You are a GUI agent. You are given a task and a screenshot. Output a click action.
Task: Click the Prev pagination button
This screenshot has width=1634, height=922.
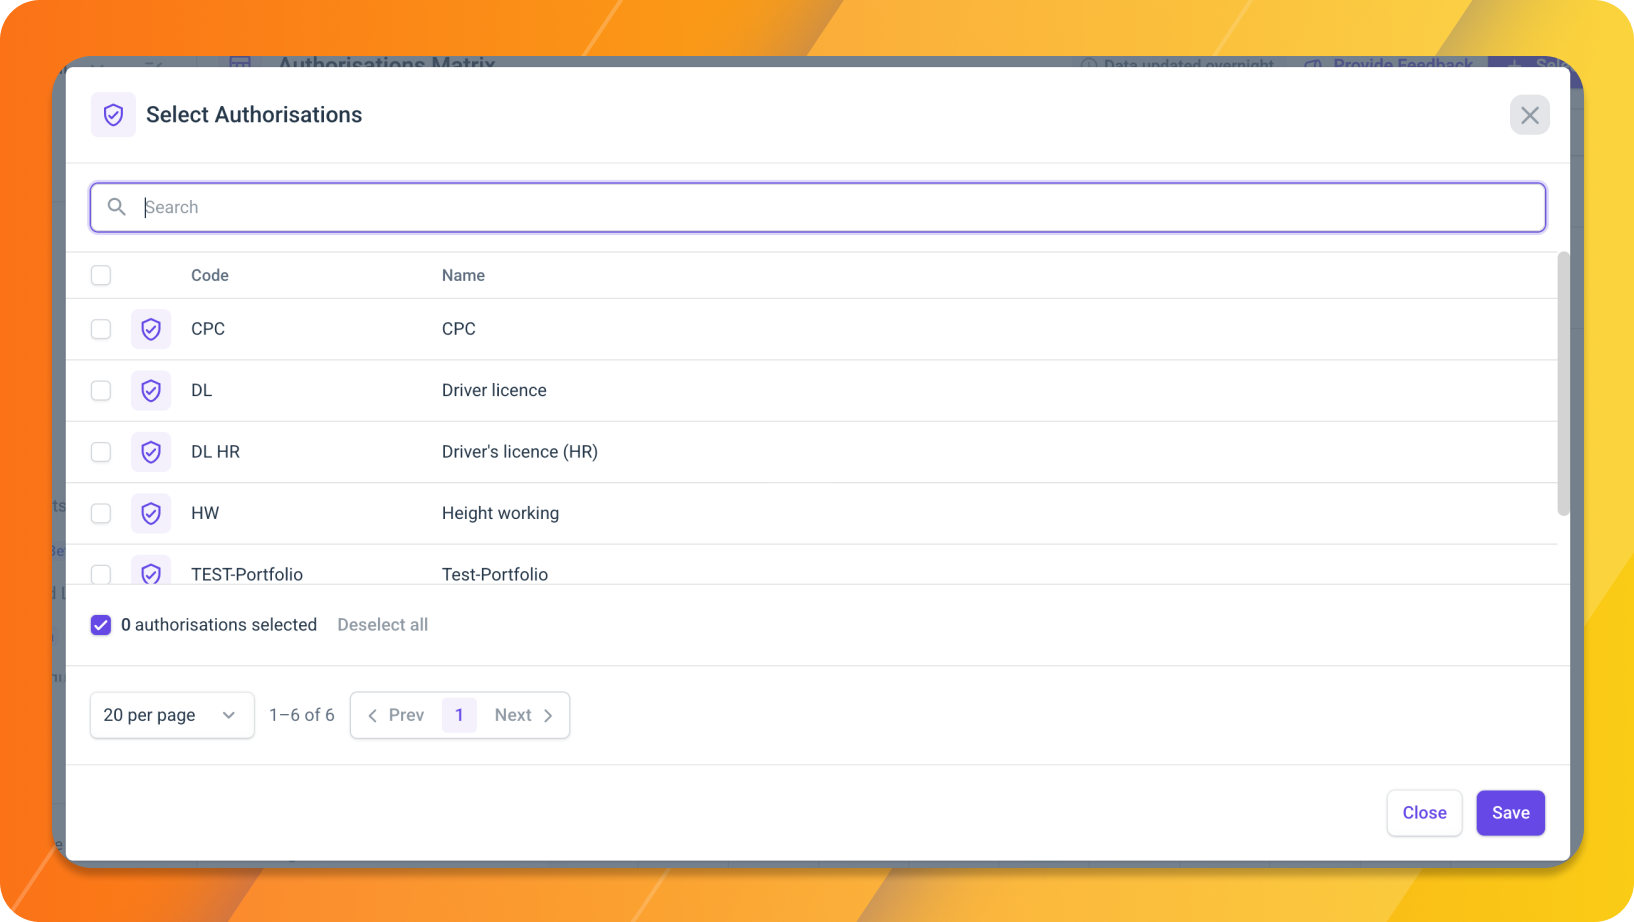pos(396,715)
